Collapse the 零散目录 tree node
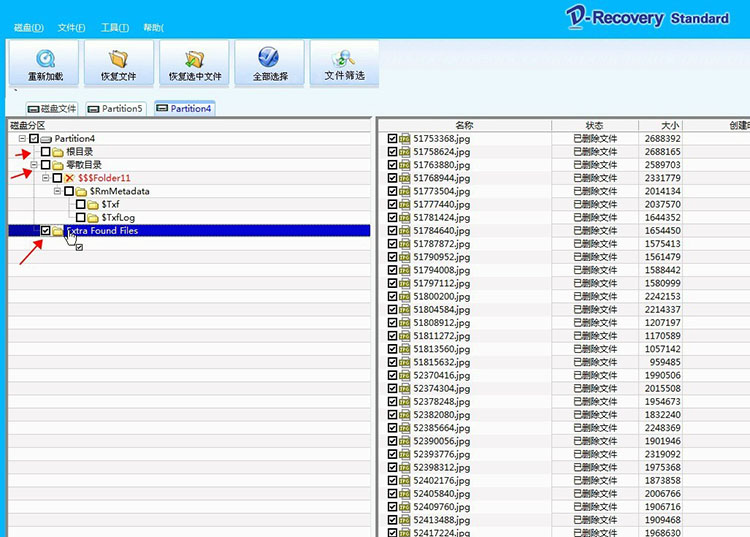The width and height of the screenshot is (750, 537). coord(34,165)
